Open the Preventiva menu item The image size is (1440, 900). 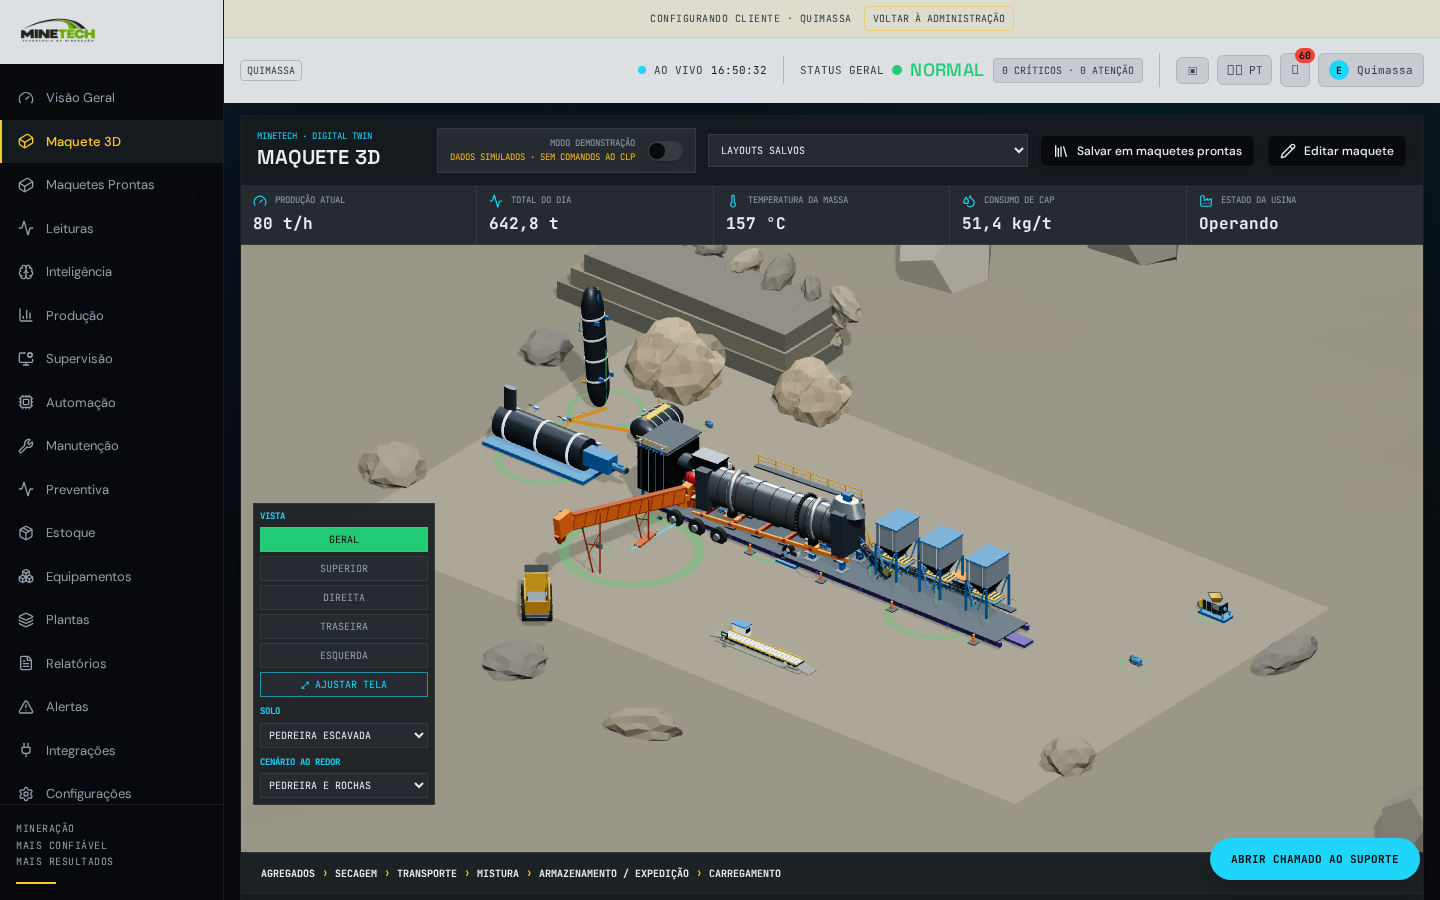[112, 490]
